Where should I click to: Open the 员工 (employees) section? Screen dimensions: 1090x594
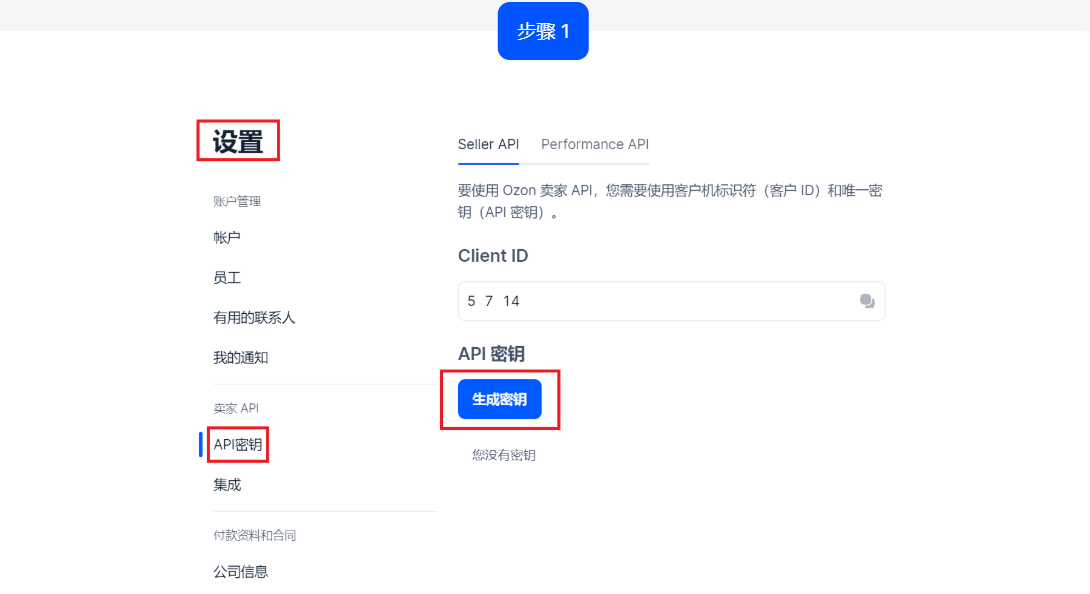(226, 277)
